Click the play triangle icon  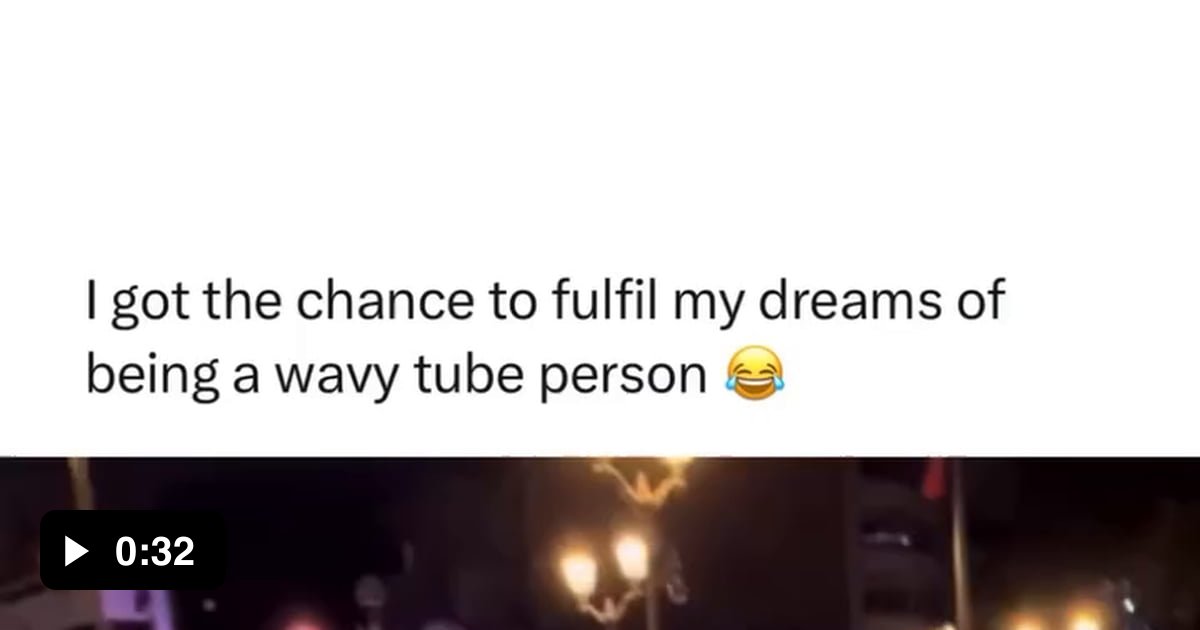(x=75, y=551)
